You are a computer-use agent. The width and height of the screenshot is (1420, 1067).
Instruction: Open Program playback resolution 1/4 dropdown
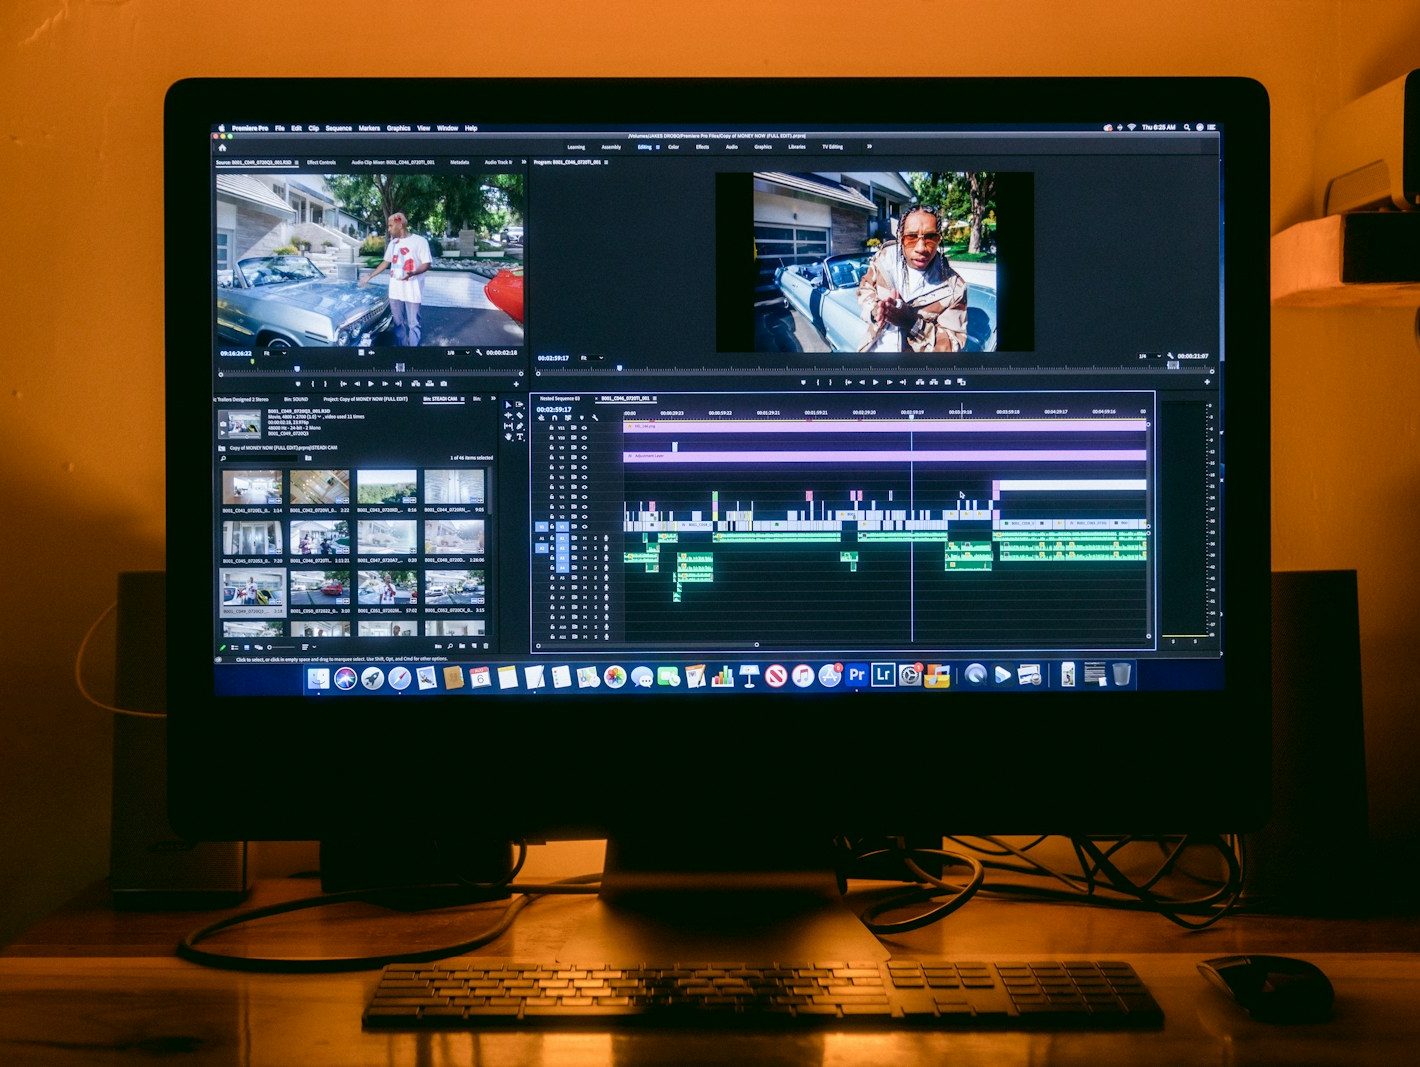point(1149,356)
